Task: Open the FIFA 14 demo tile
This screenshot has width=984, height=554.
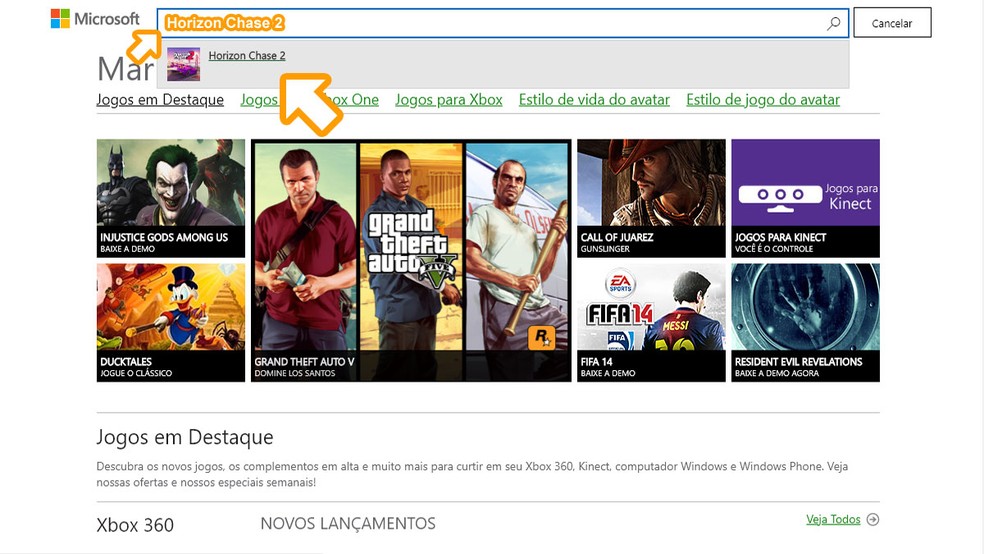Action: [651, 322]
